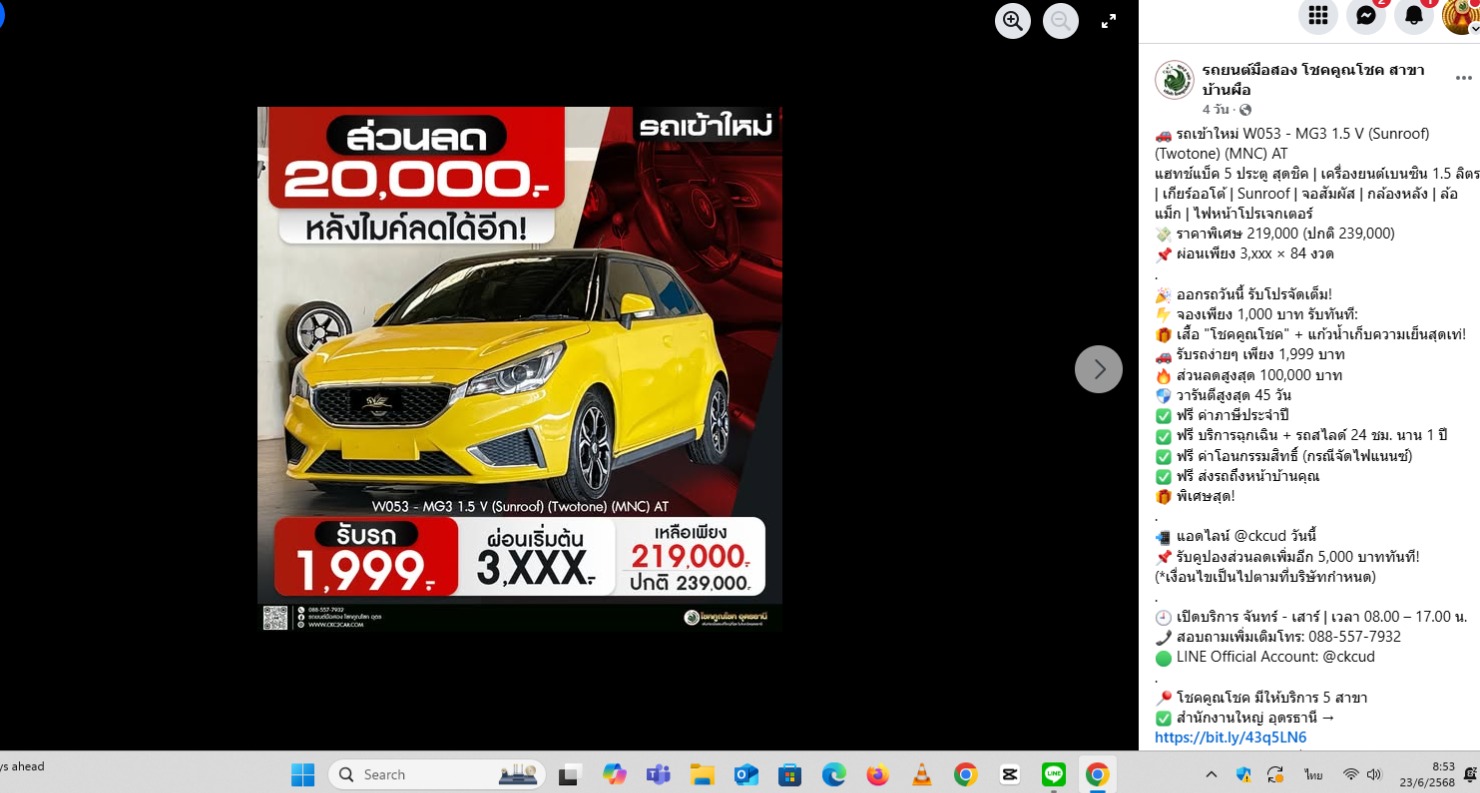Open Microsoft Store from taskbar

[790, 775]
